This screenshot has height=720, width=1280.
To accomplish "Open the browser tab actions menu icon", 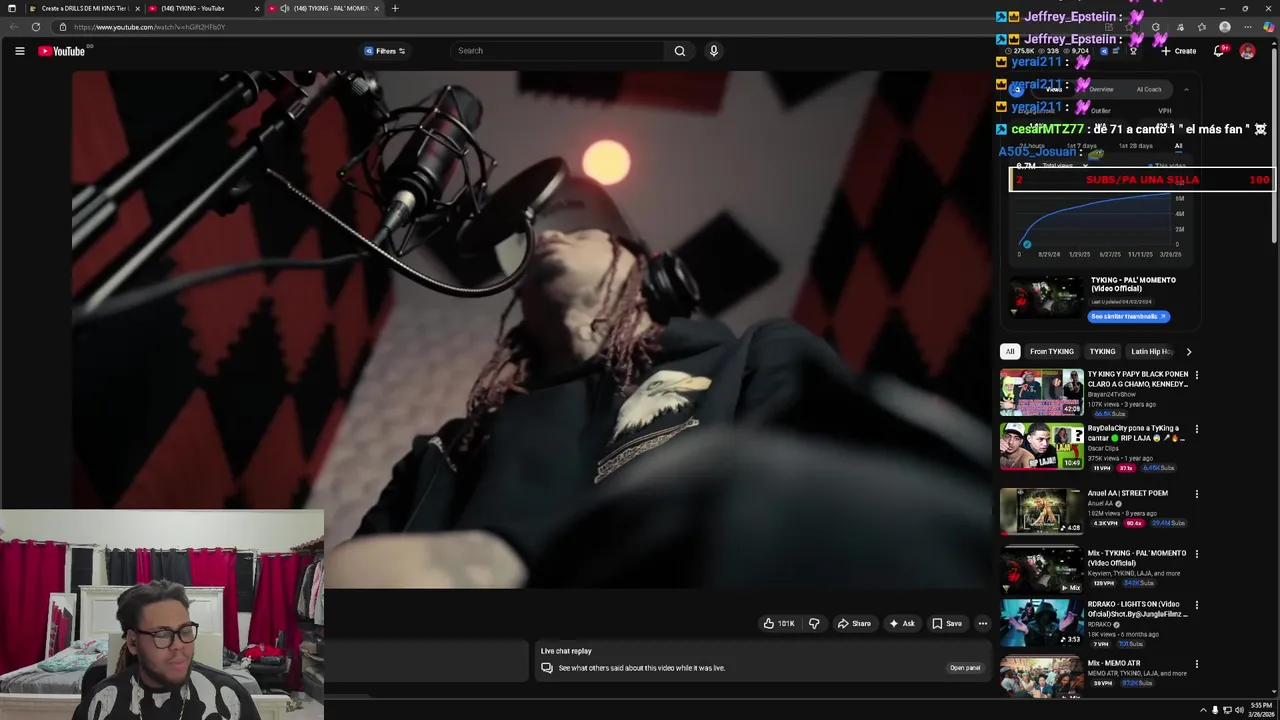I will pos(11,8).
